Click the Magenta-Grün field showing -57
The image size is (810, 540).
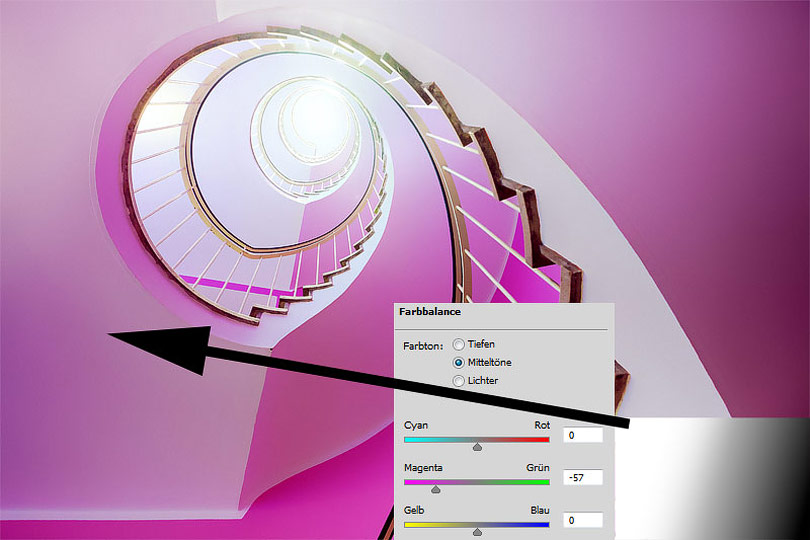[583, 477]
